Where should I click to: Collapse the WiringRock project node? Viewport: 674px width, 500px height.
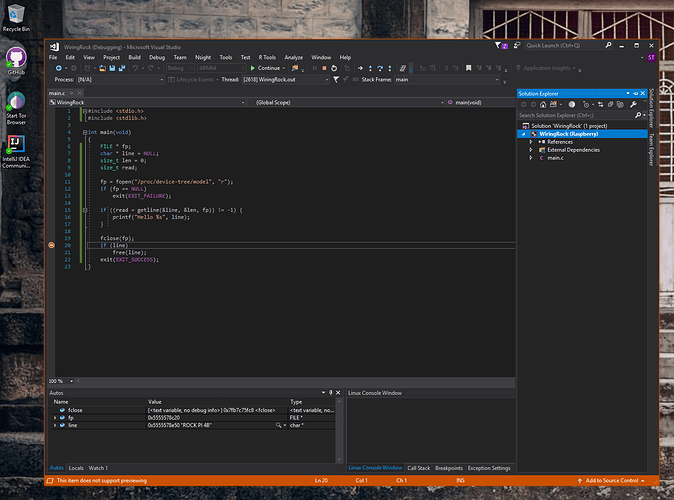tap(524, 134)
